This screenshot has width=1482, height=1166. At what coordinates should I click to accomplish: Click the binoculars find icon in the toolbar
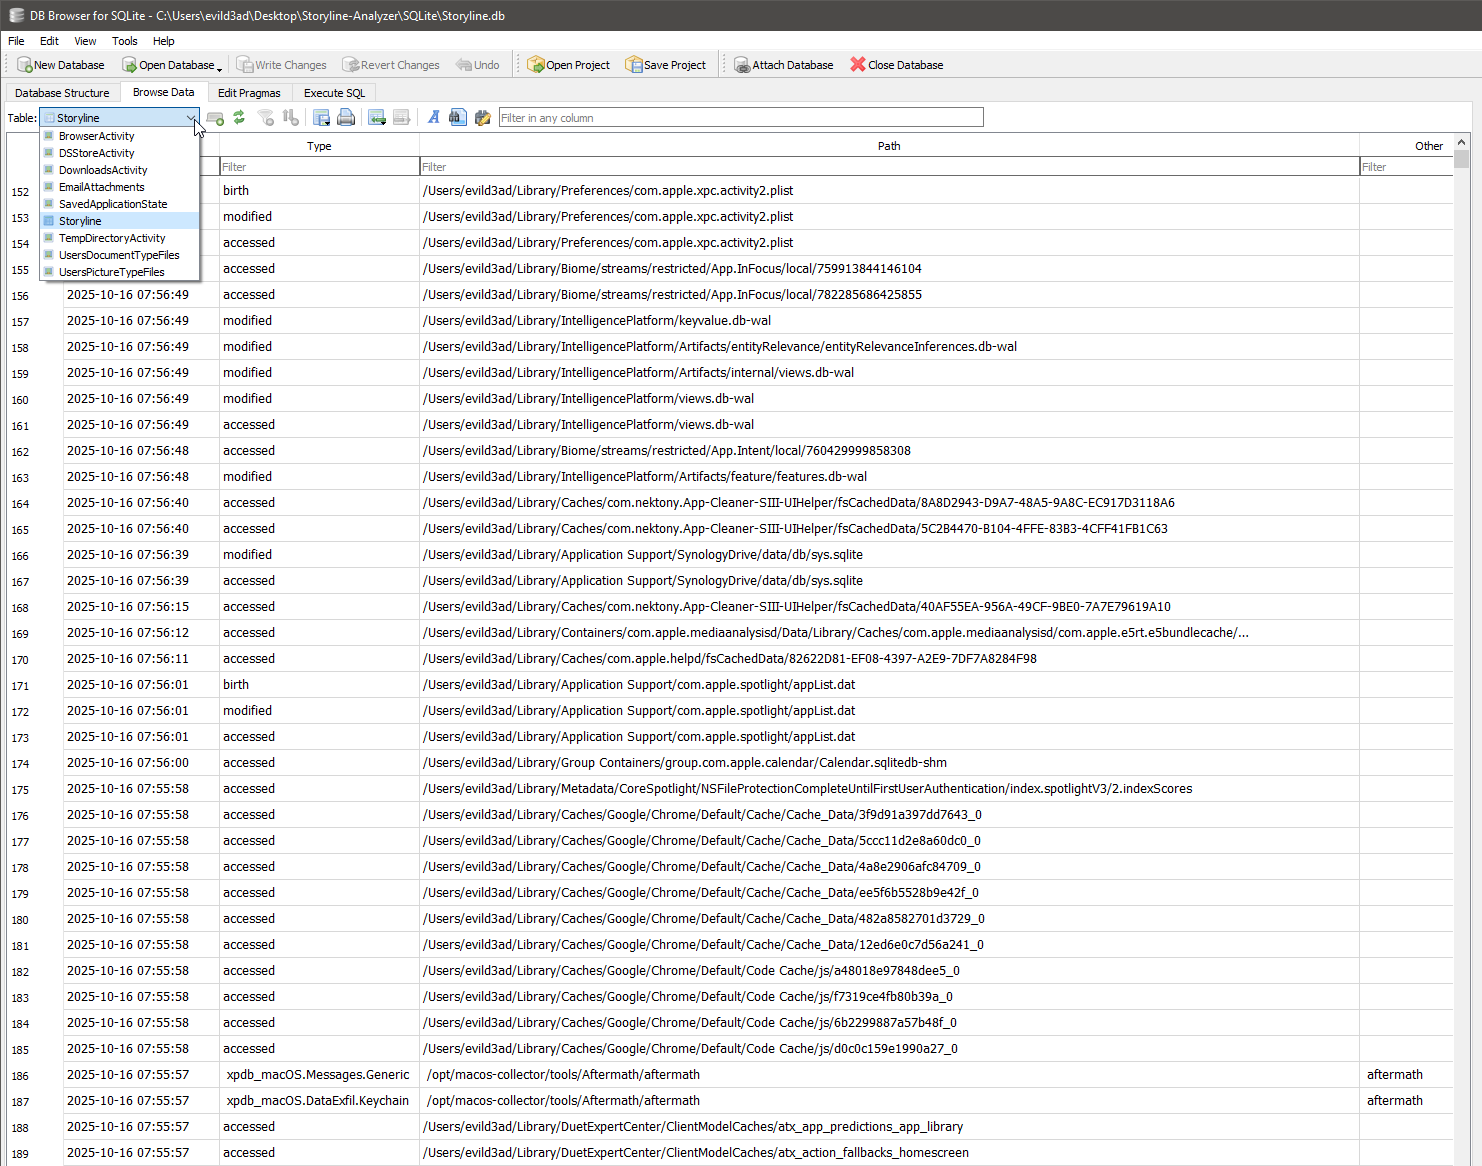(x=457, y=117)
